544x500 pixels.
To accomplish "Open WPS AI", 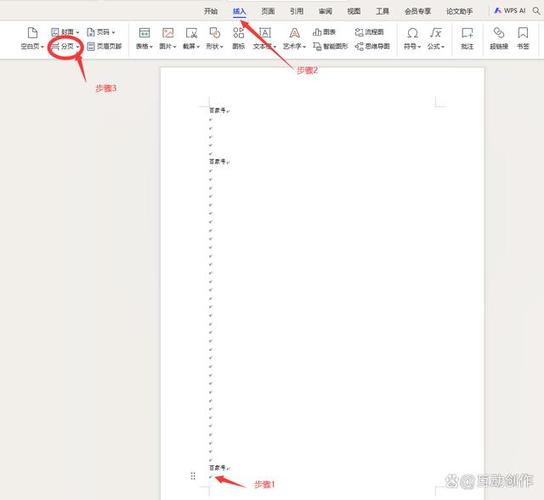I will pyautogui.click(x=510, y=11).
